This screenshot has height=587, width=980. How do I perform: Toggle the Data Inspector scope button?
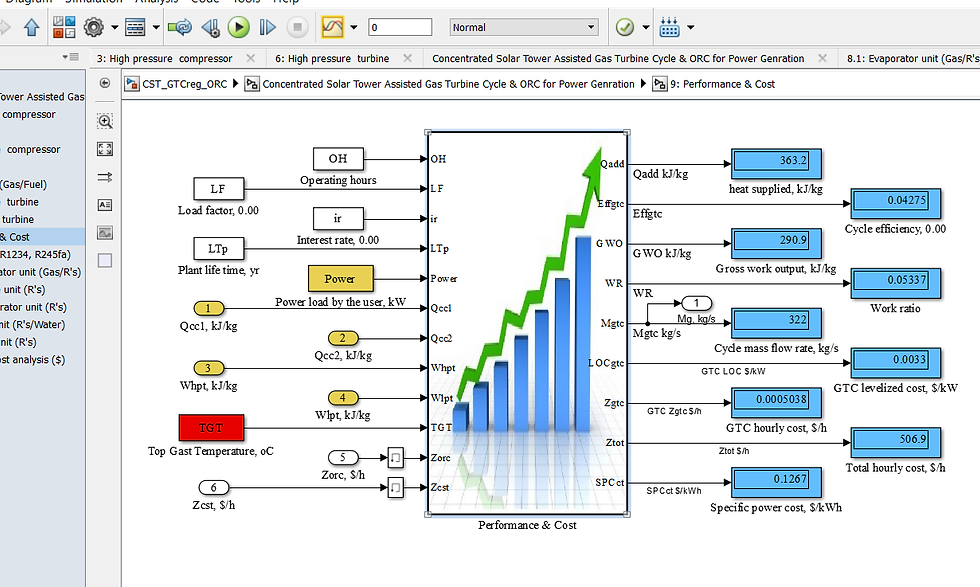[x=332, y=27]
